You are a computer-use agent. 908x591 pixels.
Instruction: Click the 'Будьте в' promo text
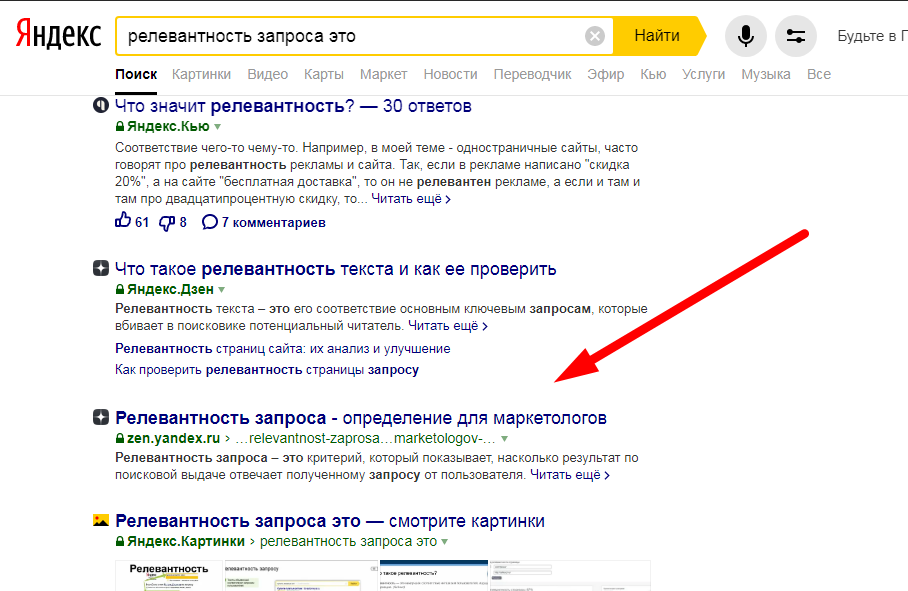point(872,36)
